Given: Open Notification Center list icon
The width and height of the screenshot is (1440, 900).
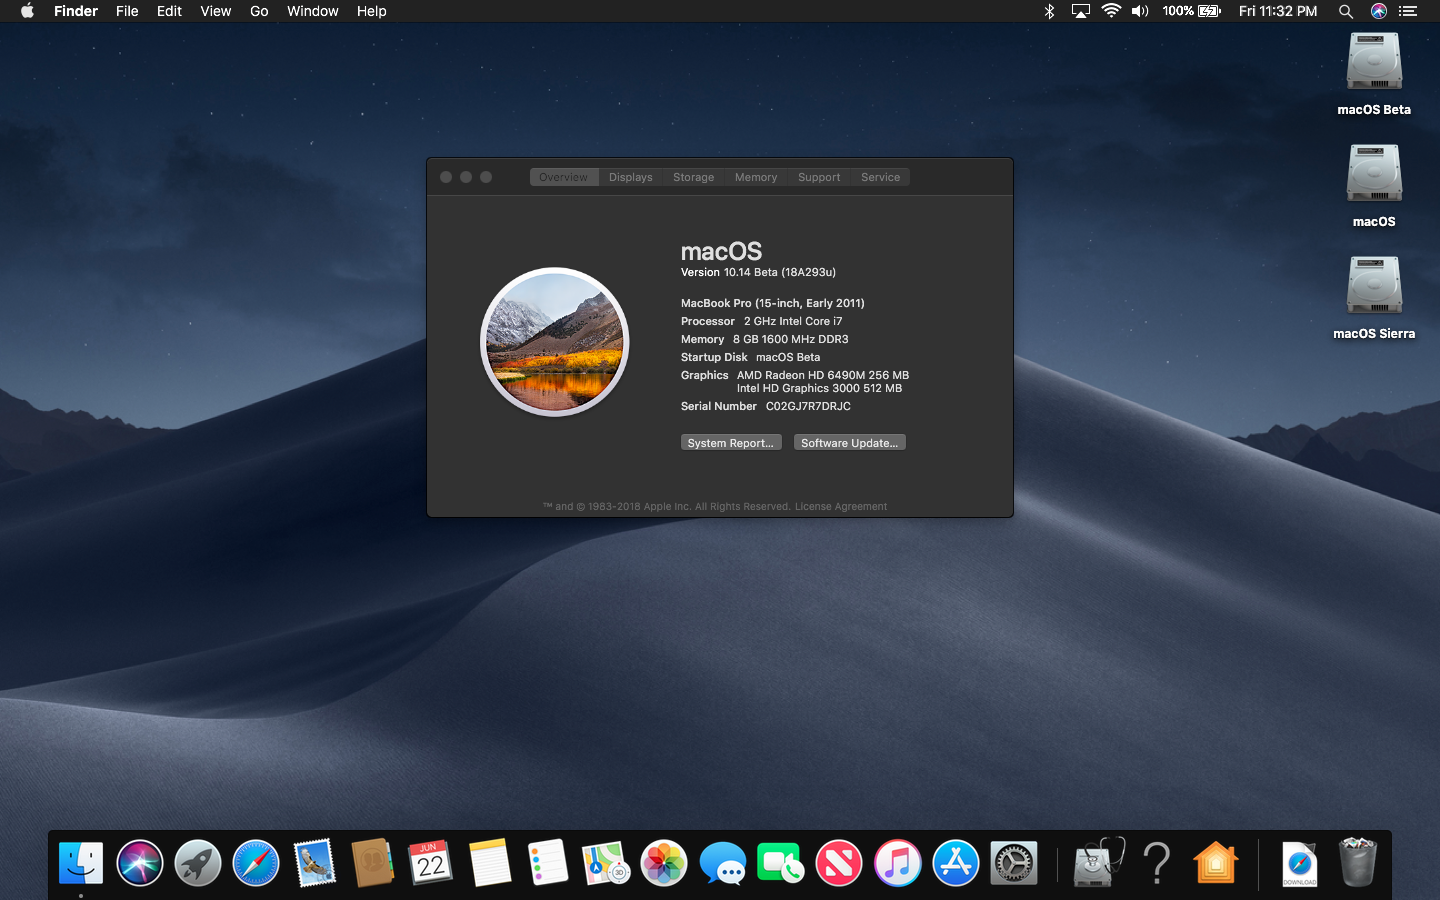Looking at the screenshot, I should click(x=1408, y=11).
